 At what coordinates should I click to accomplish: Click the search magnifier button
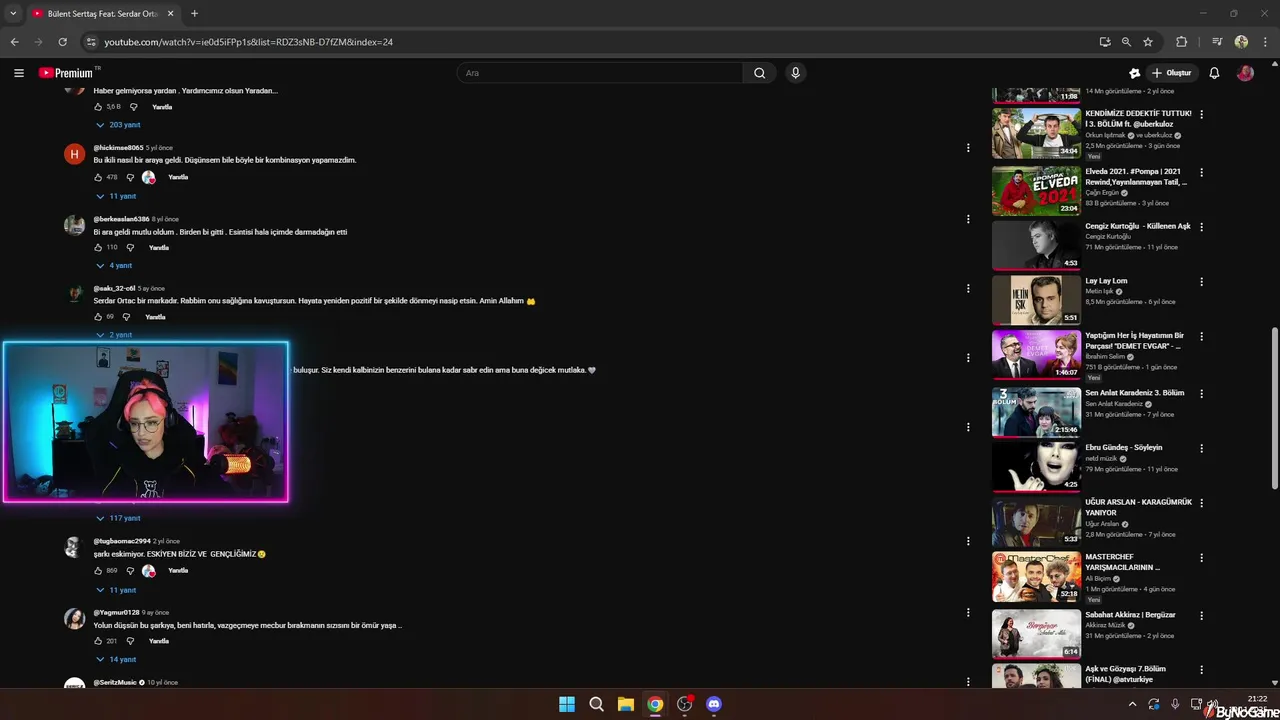pyautogui.click(x=760, y=73)
